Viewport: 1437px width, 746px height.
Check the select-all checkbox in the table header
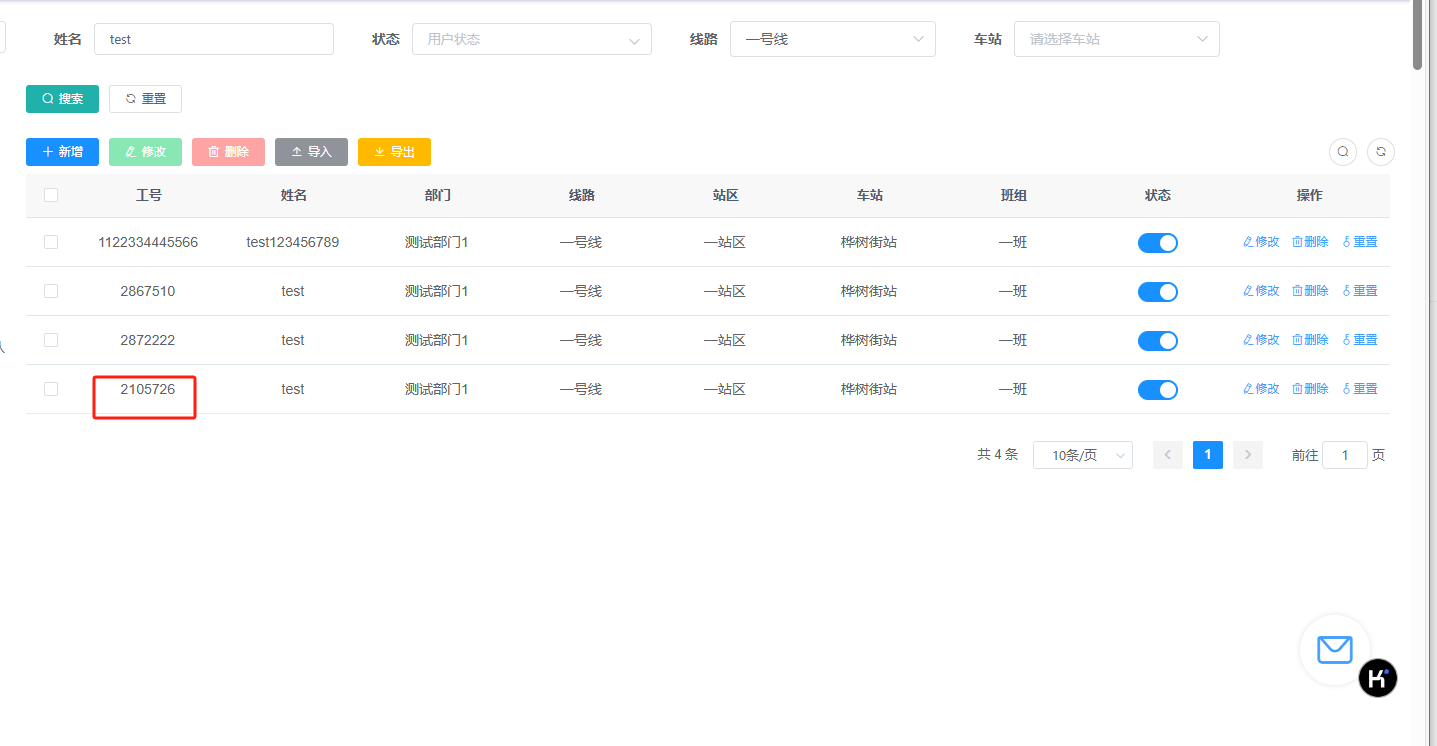click(51, 195)
